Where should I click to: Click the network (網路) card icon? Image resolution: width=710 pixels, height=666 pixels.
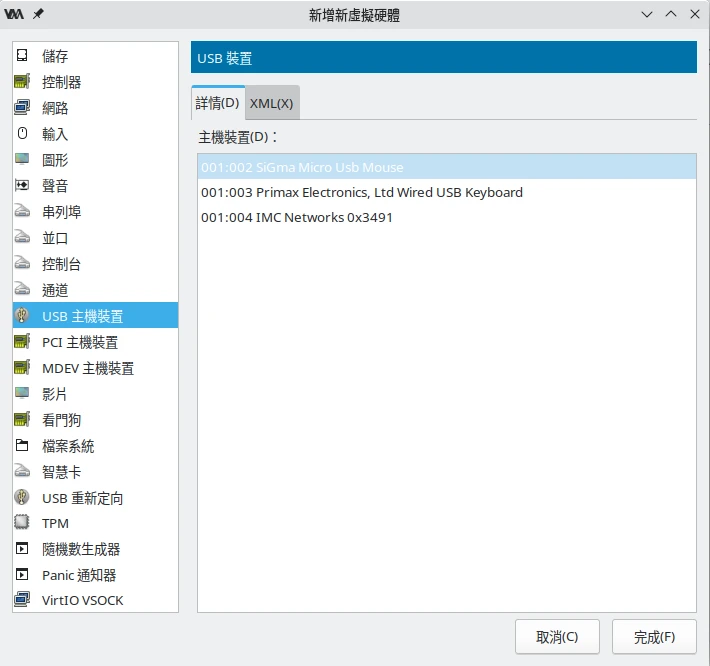[22, 108]
